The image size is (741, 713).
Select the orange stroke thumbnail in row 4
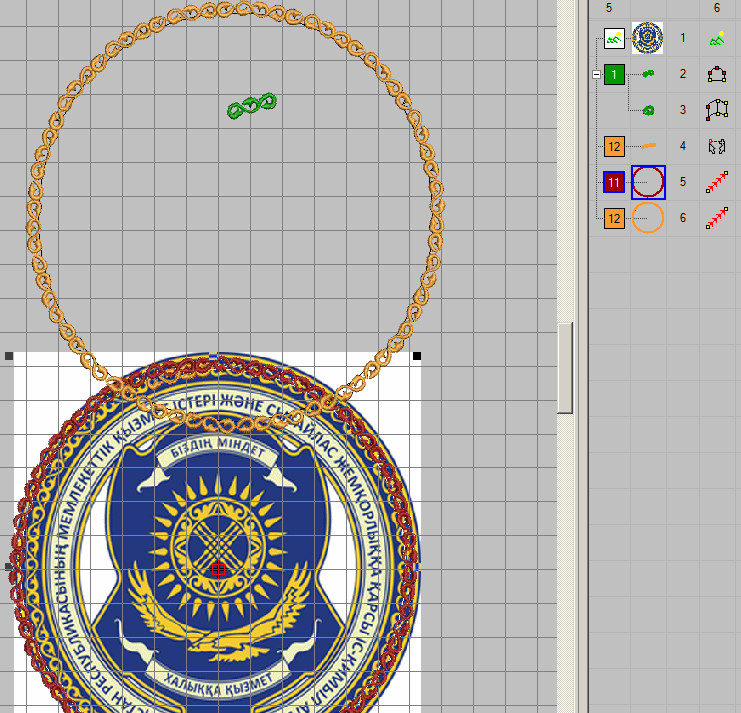648,146
